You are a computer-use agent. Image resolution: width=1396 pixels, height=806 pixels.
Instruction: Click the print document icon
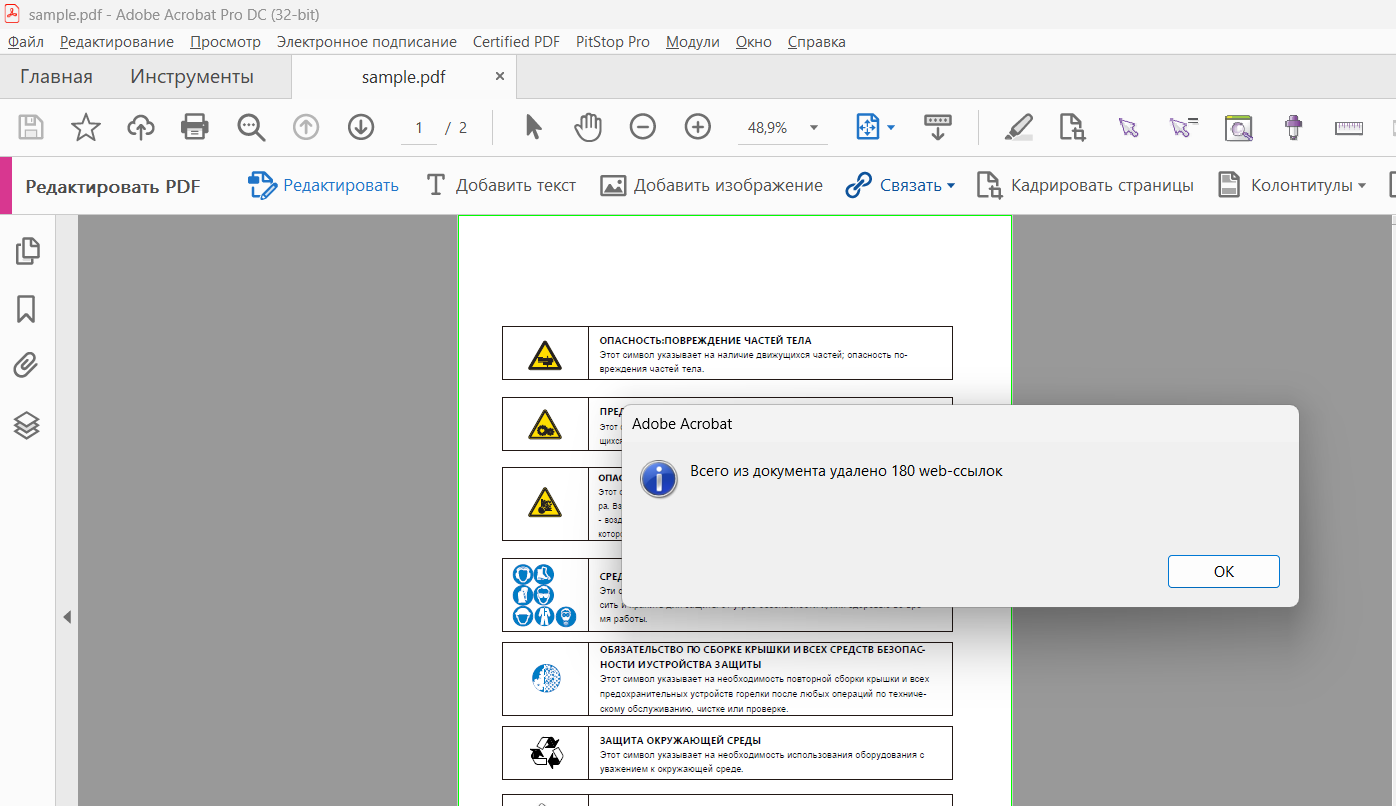point(194,127)
